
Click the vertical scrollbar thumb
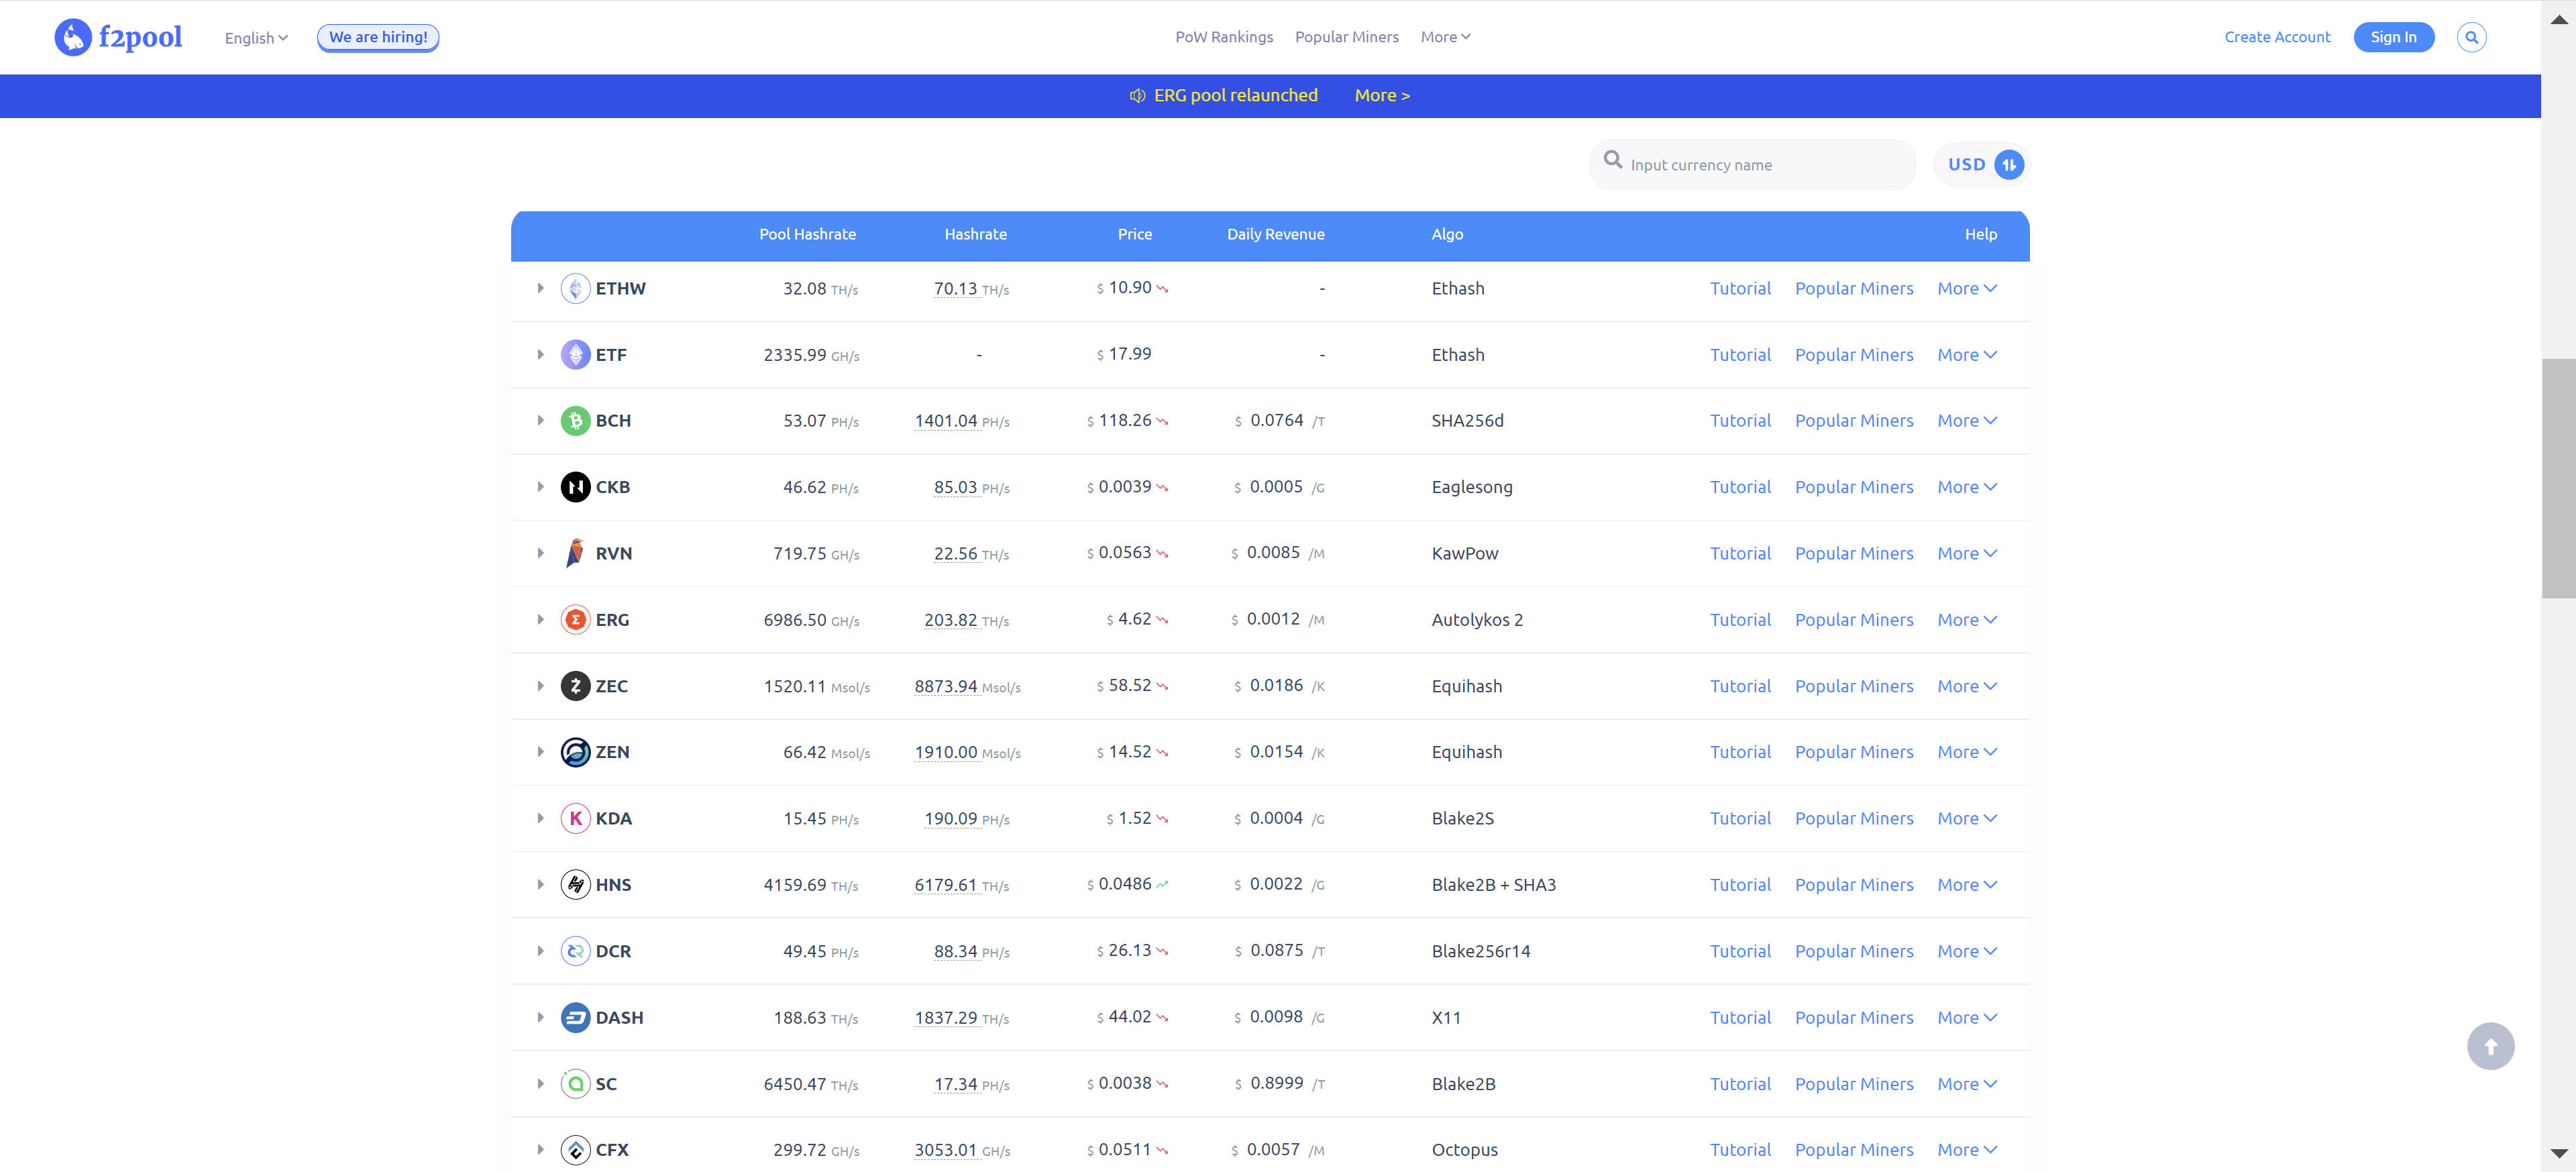click(2558, 478)
